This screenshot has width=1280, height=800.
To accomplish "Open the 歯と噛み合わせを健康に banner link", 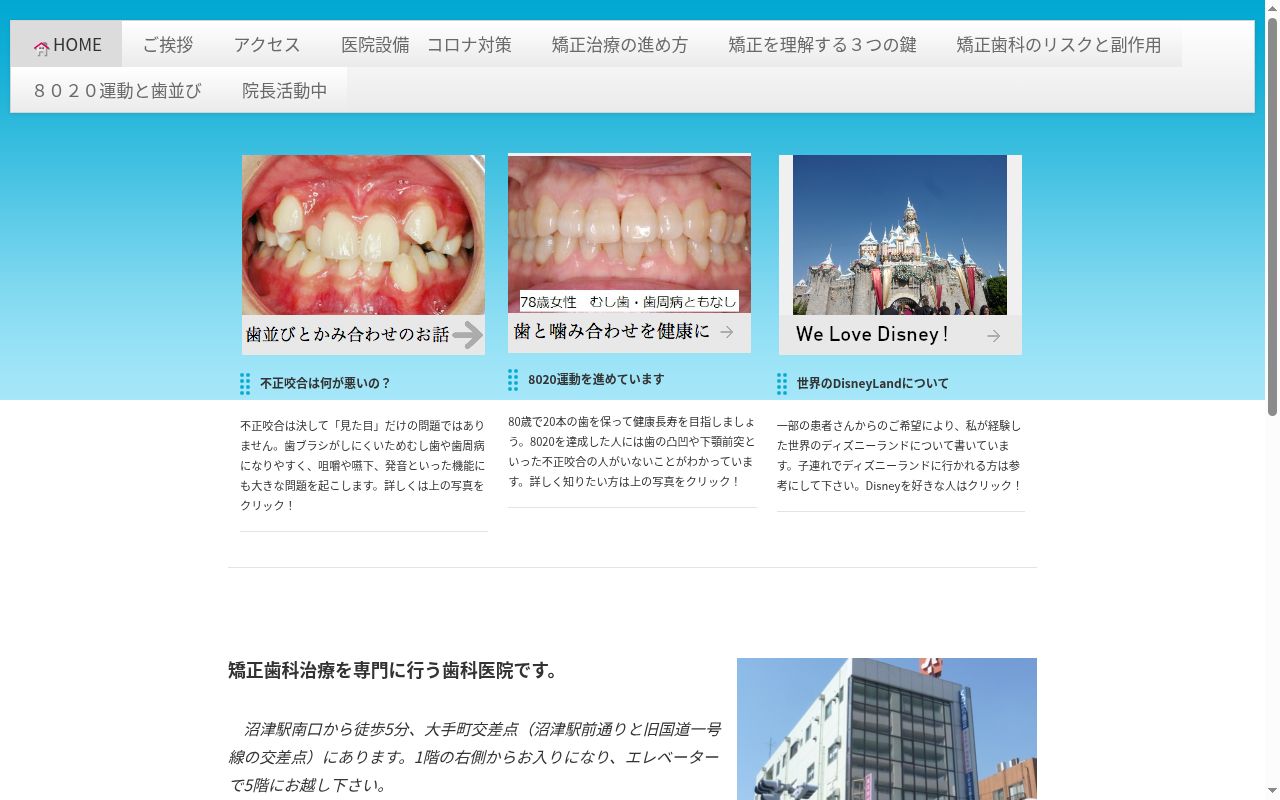I will pyautogui.click(x=629, y=332).
